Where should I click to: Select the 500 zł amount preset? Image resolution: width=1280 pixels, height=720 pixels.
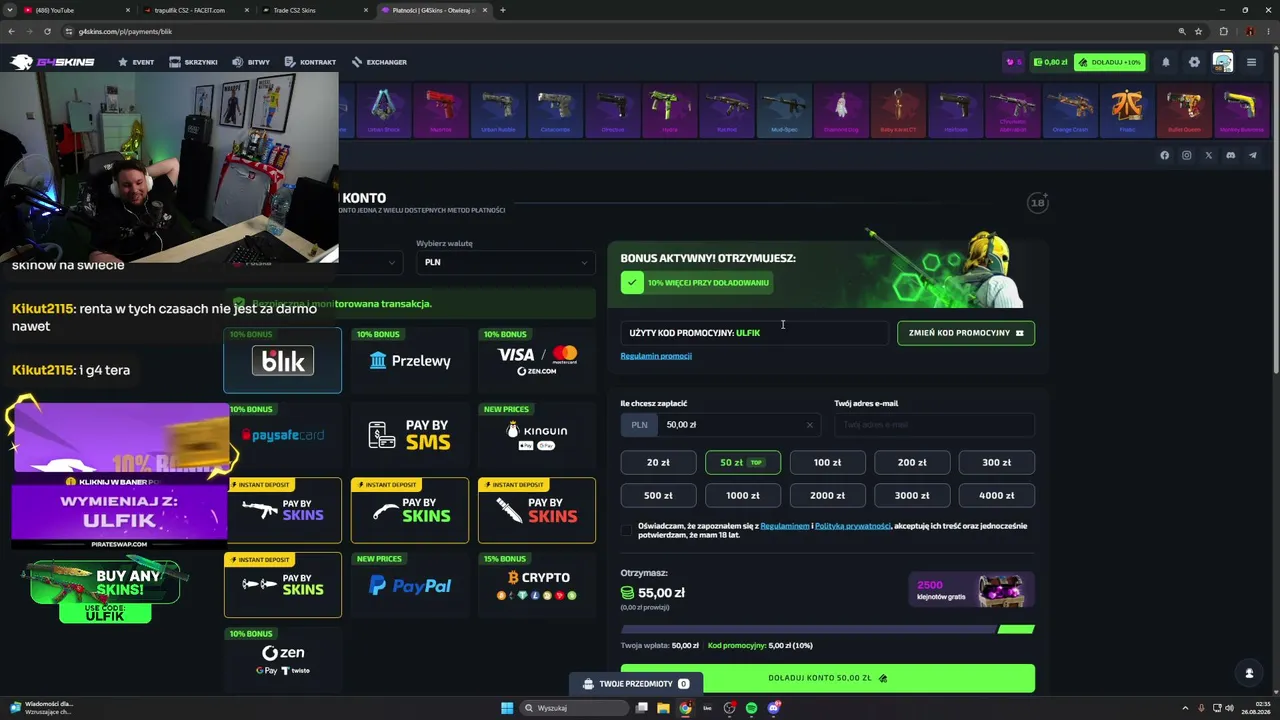658,496
